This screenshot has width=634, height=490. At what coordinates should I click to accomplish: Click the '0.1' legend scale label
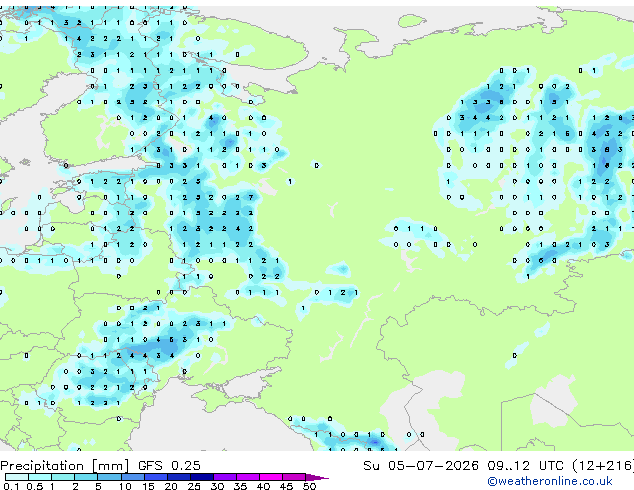click(11, 486)
